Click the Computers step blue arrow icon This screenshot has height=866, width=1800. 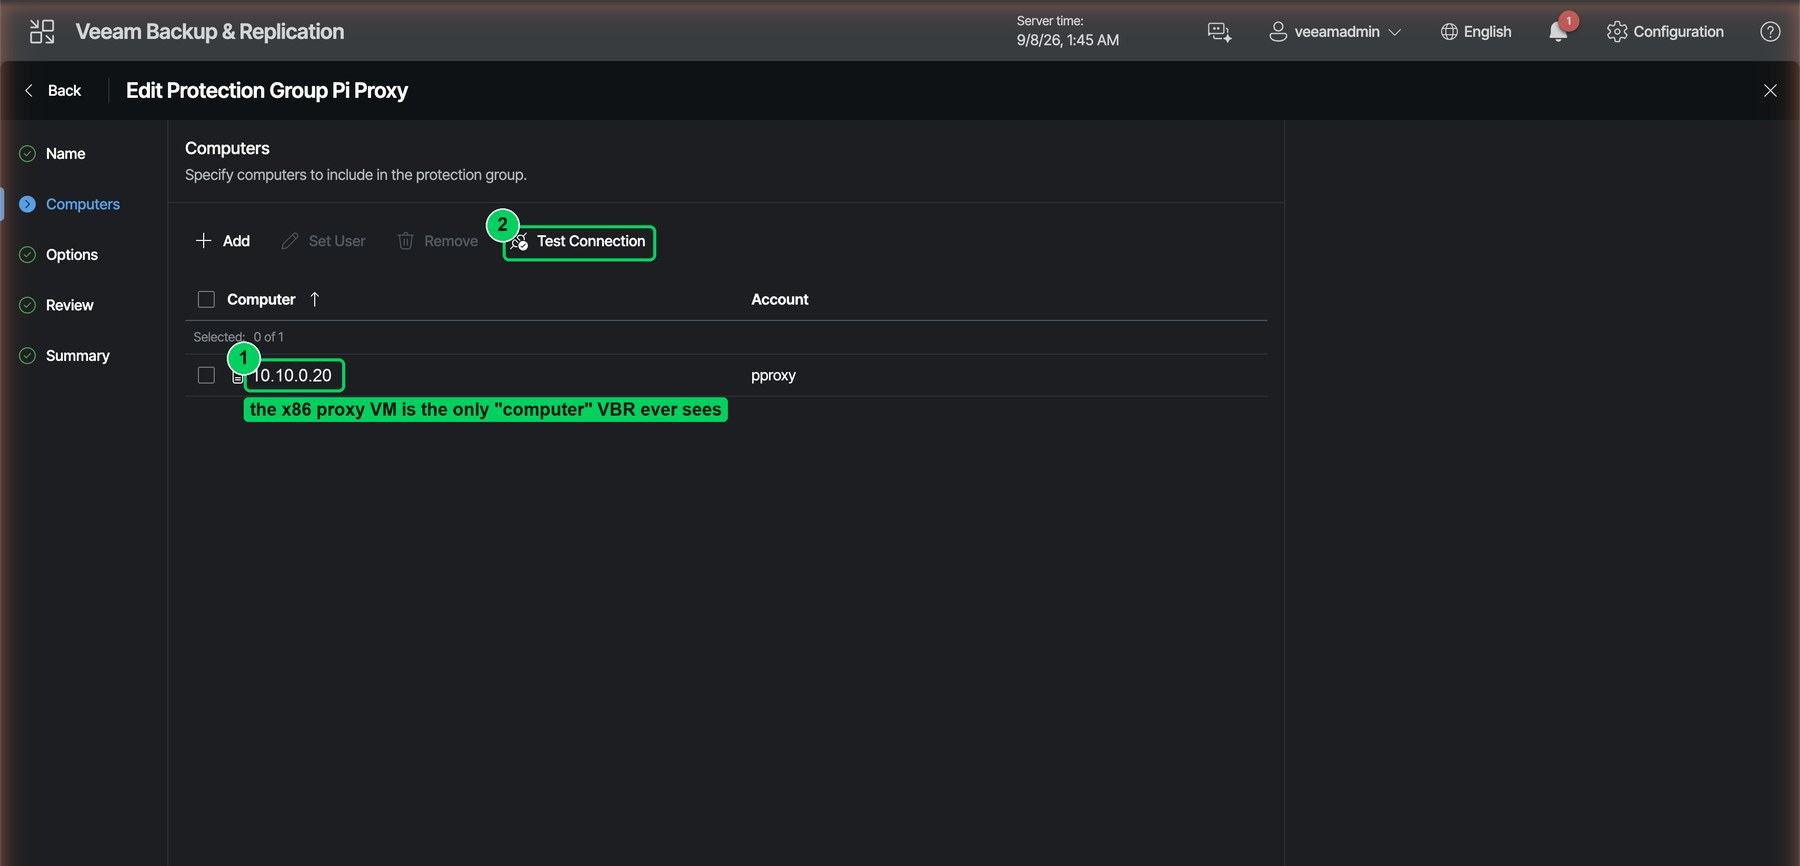[28, 204]
